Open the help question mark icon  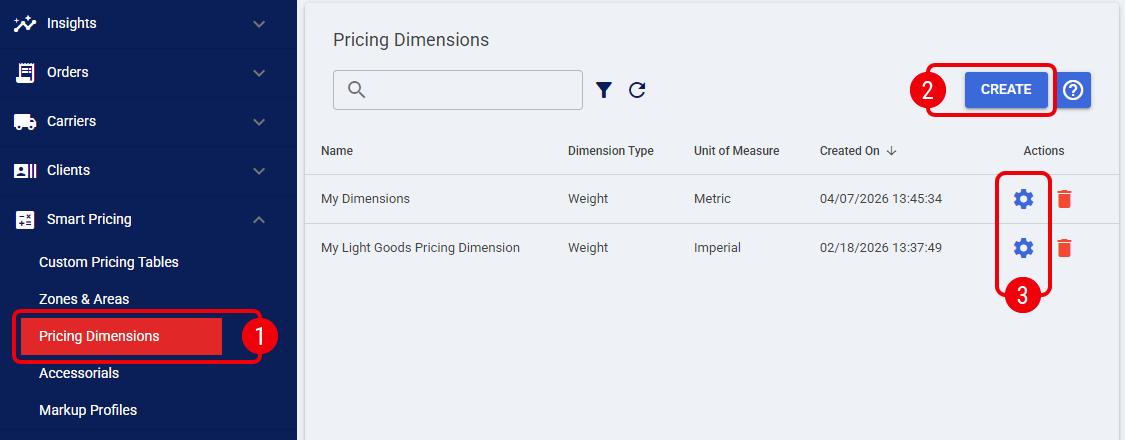pyautogui.click(x=1074, y=90)
